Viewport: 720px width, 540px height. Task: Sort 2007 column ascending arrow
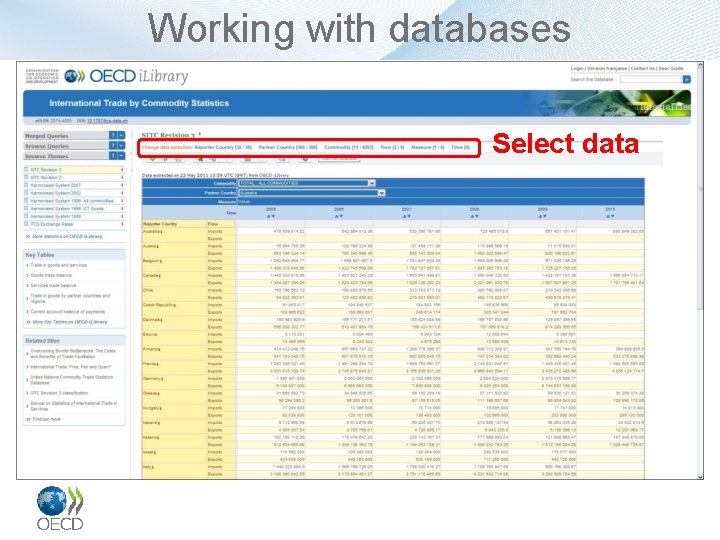pos(404,216)
